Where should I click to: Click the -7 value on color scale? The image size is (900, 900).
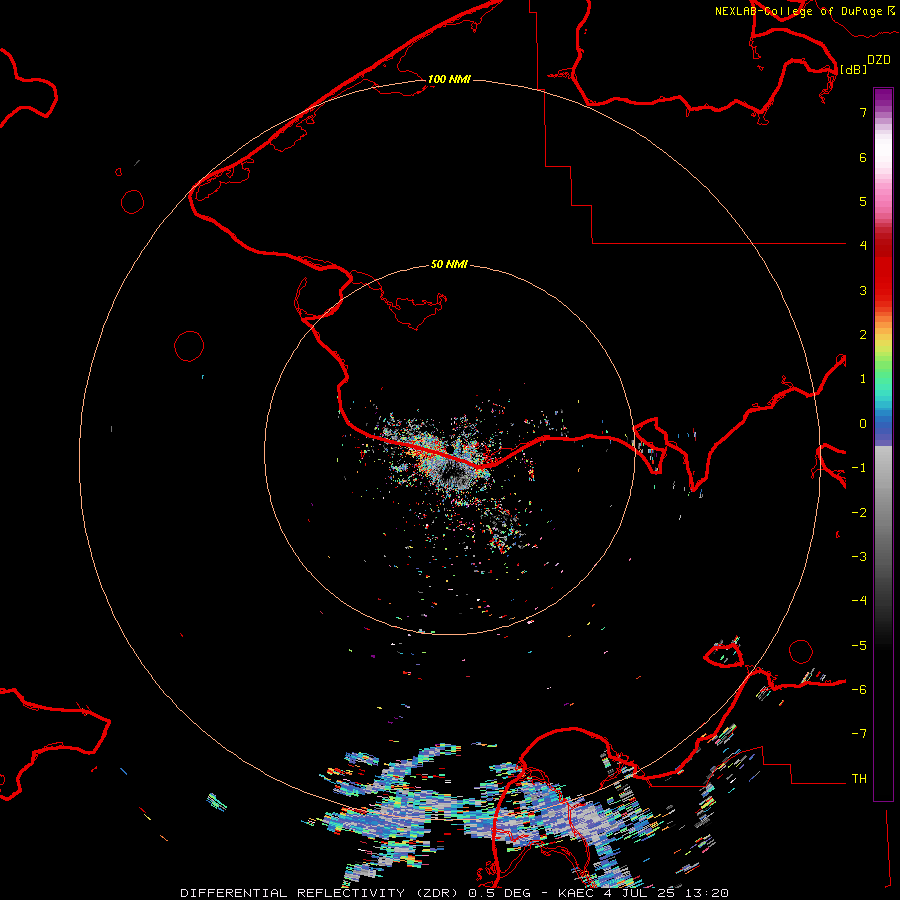tap(859, 734)
